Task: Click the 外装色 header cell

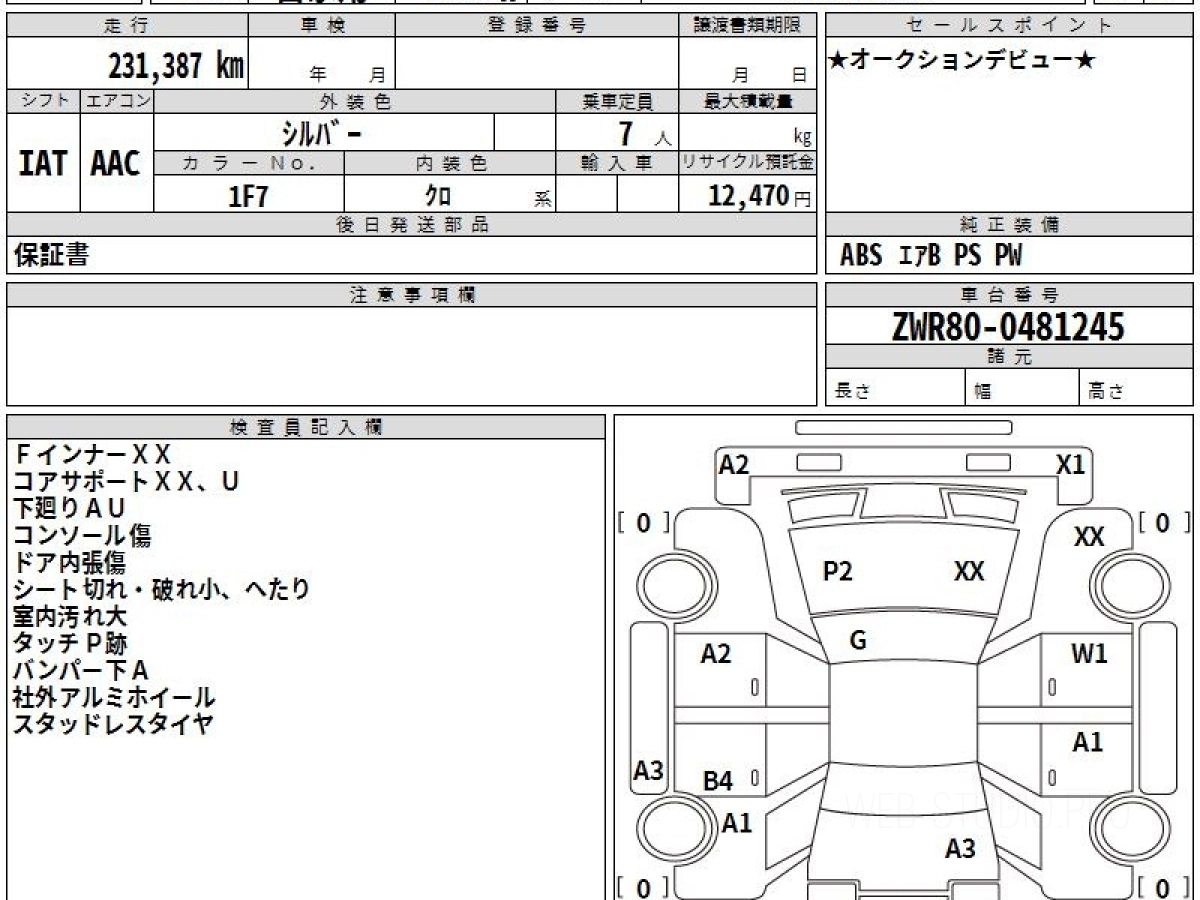Action: click(355, 101)
